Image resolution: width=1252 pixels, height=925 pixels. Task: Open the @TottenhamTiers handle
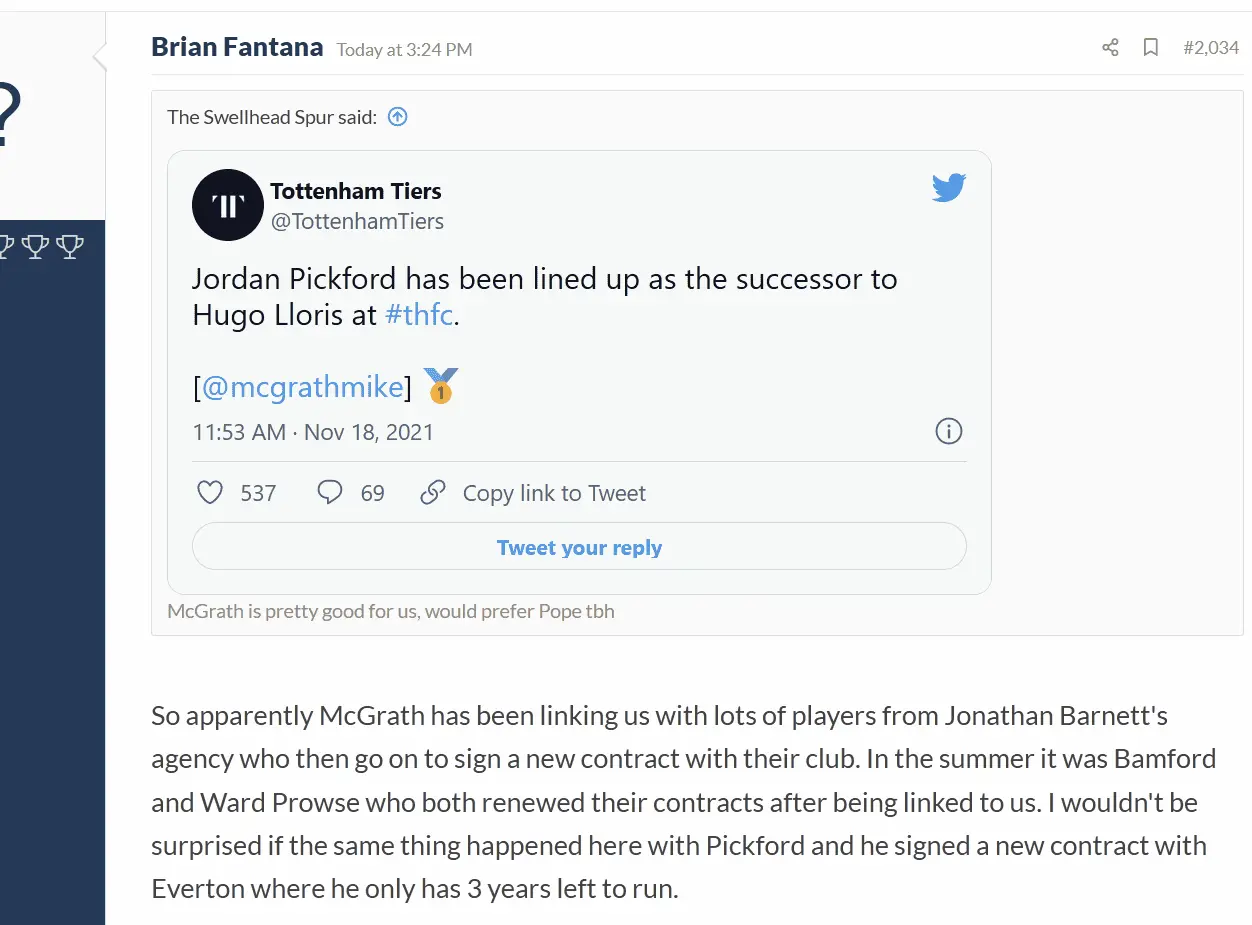357,221
